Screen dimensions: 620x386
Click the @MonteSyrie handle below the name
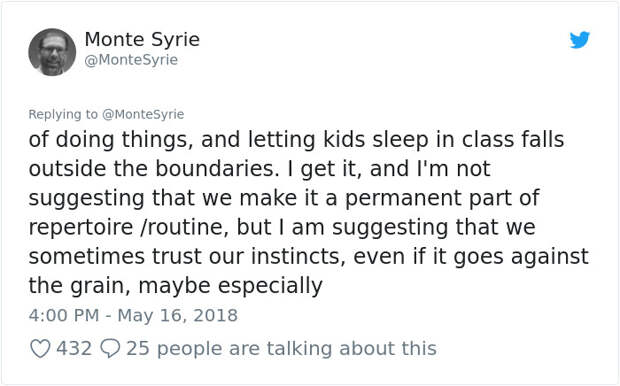pyautogui.click(x=131, y=60)
